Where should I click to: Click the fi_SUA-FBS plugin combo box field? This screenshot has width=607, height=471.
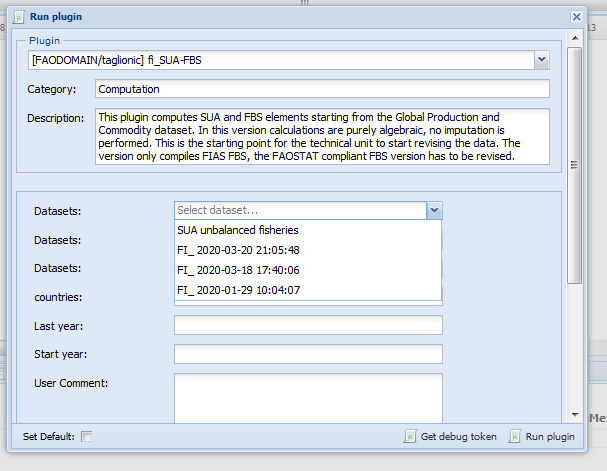tap(282, 61)
